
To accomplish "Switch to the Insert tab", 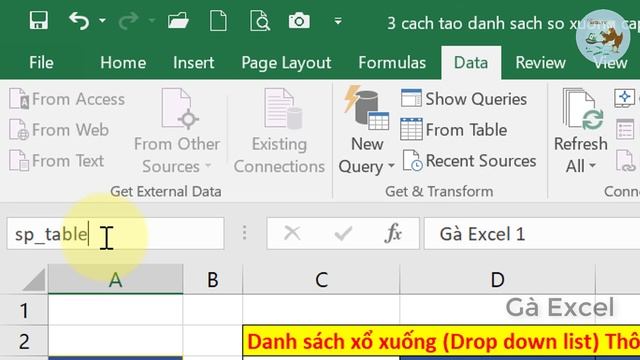I will tap(193, 63).
